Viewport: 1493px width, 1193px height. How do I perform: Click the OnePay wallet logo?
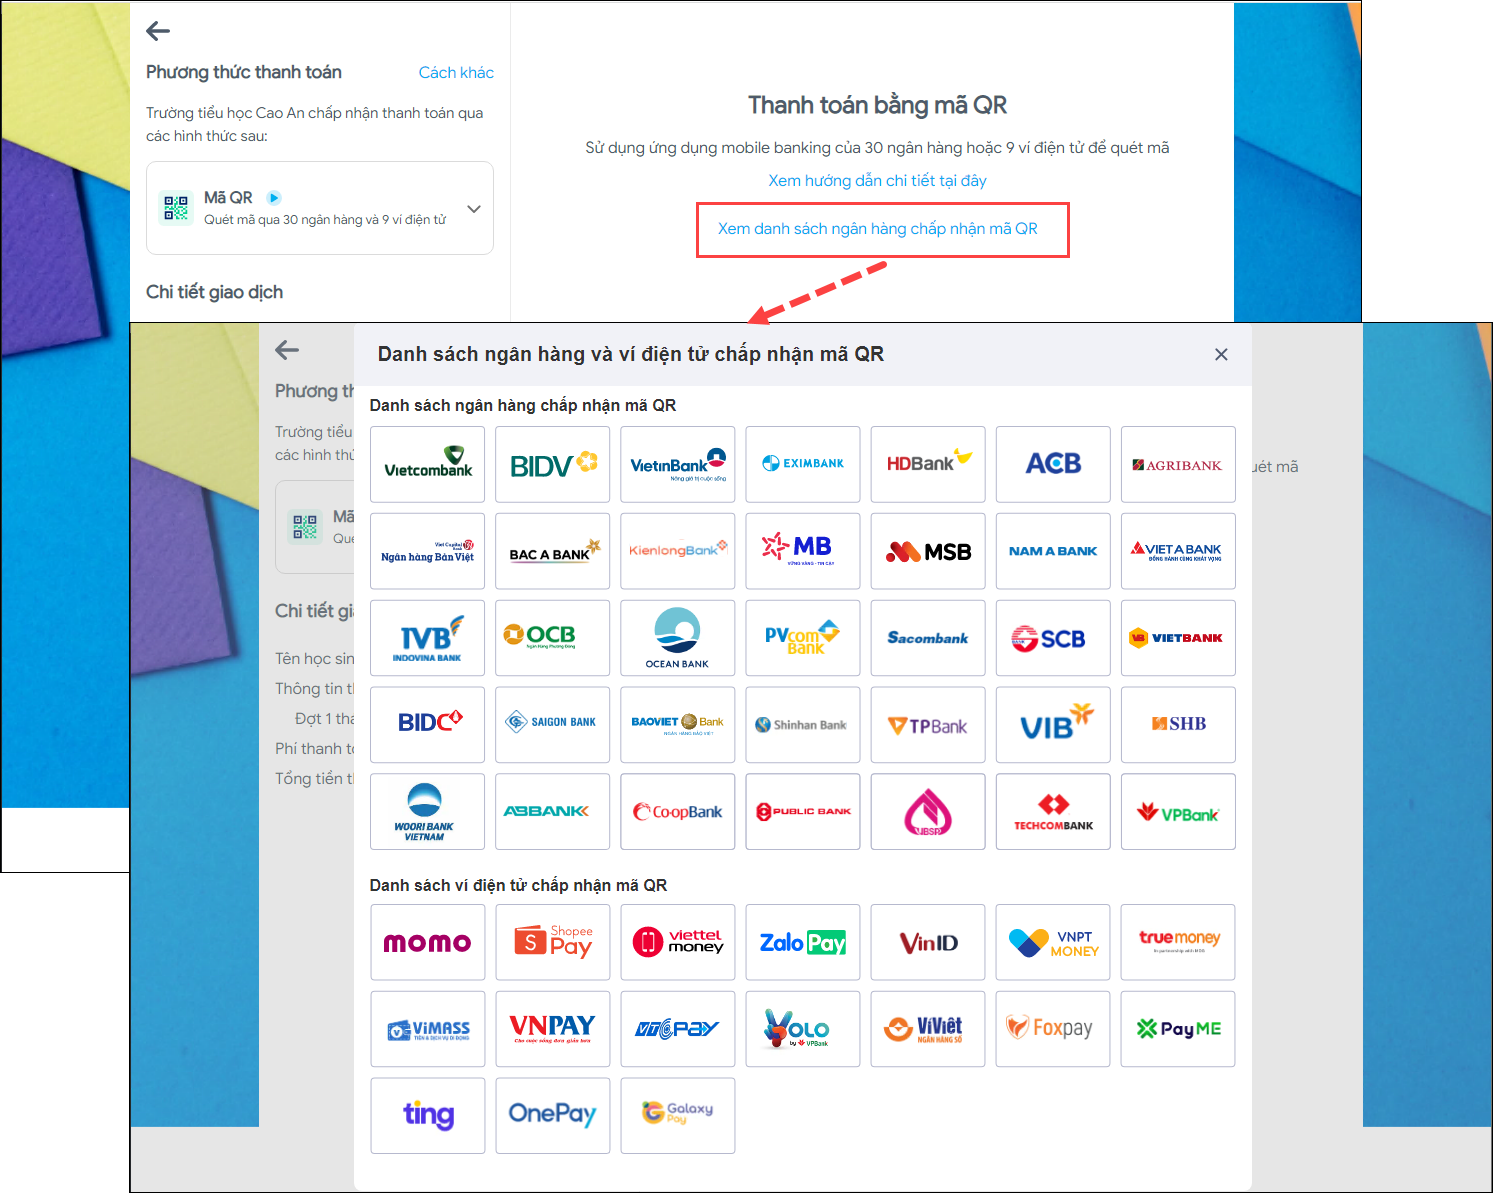[x=553, y=1115]
